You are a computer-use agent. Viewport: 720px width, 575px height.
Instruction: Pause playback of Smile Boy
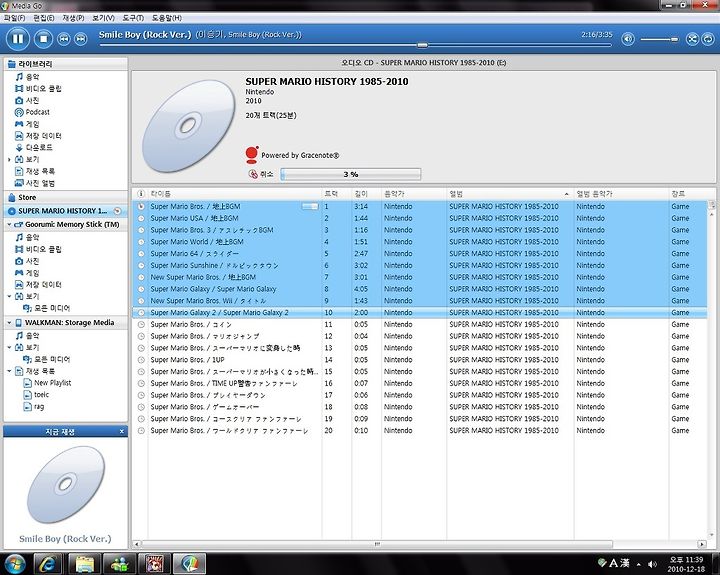point(17,39)
